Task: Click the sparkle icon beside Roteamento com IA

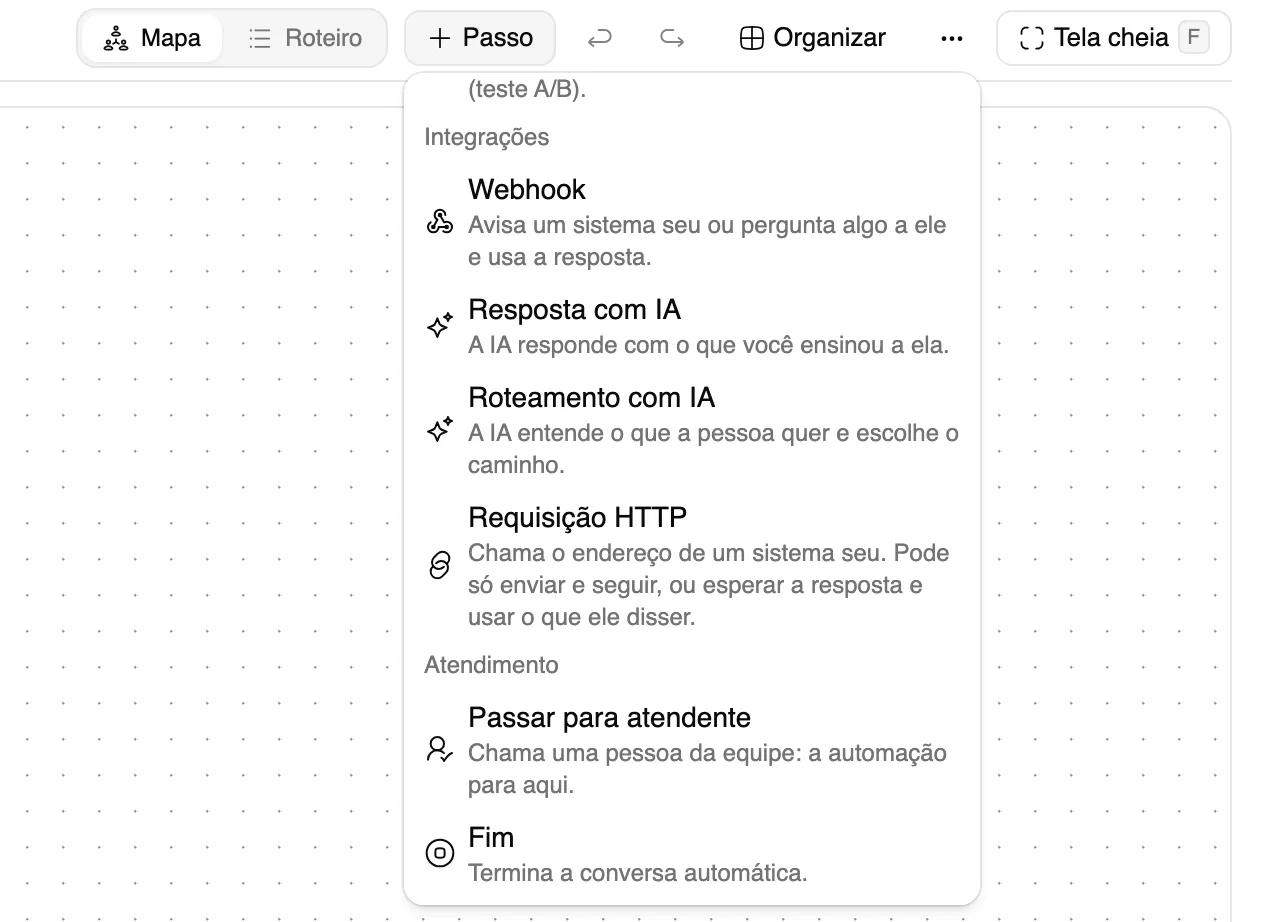Action: click(440, 430)
